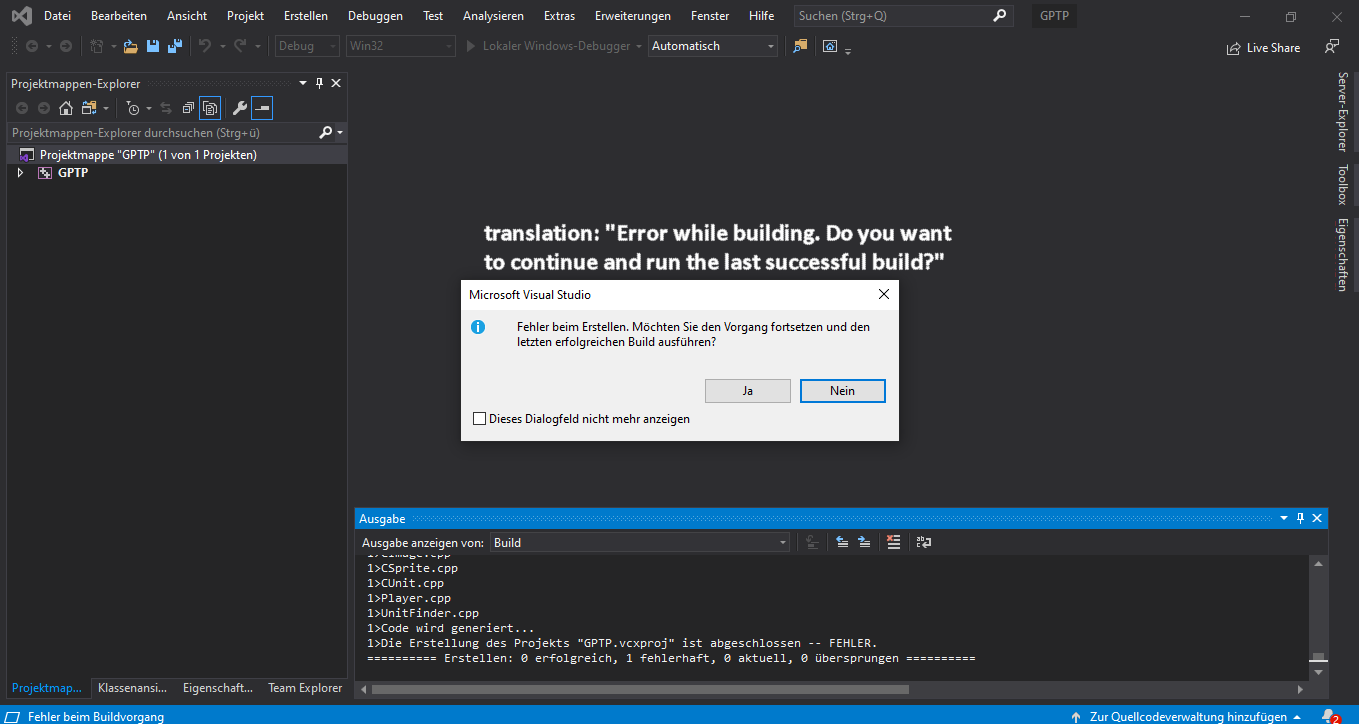1359x724 pixels.
Task: Close the Microsoft Visual Studio dialog
Action: click(x=883, y=294)
